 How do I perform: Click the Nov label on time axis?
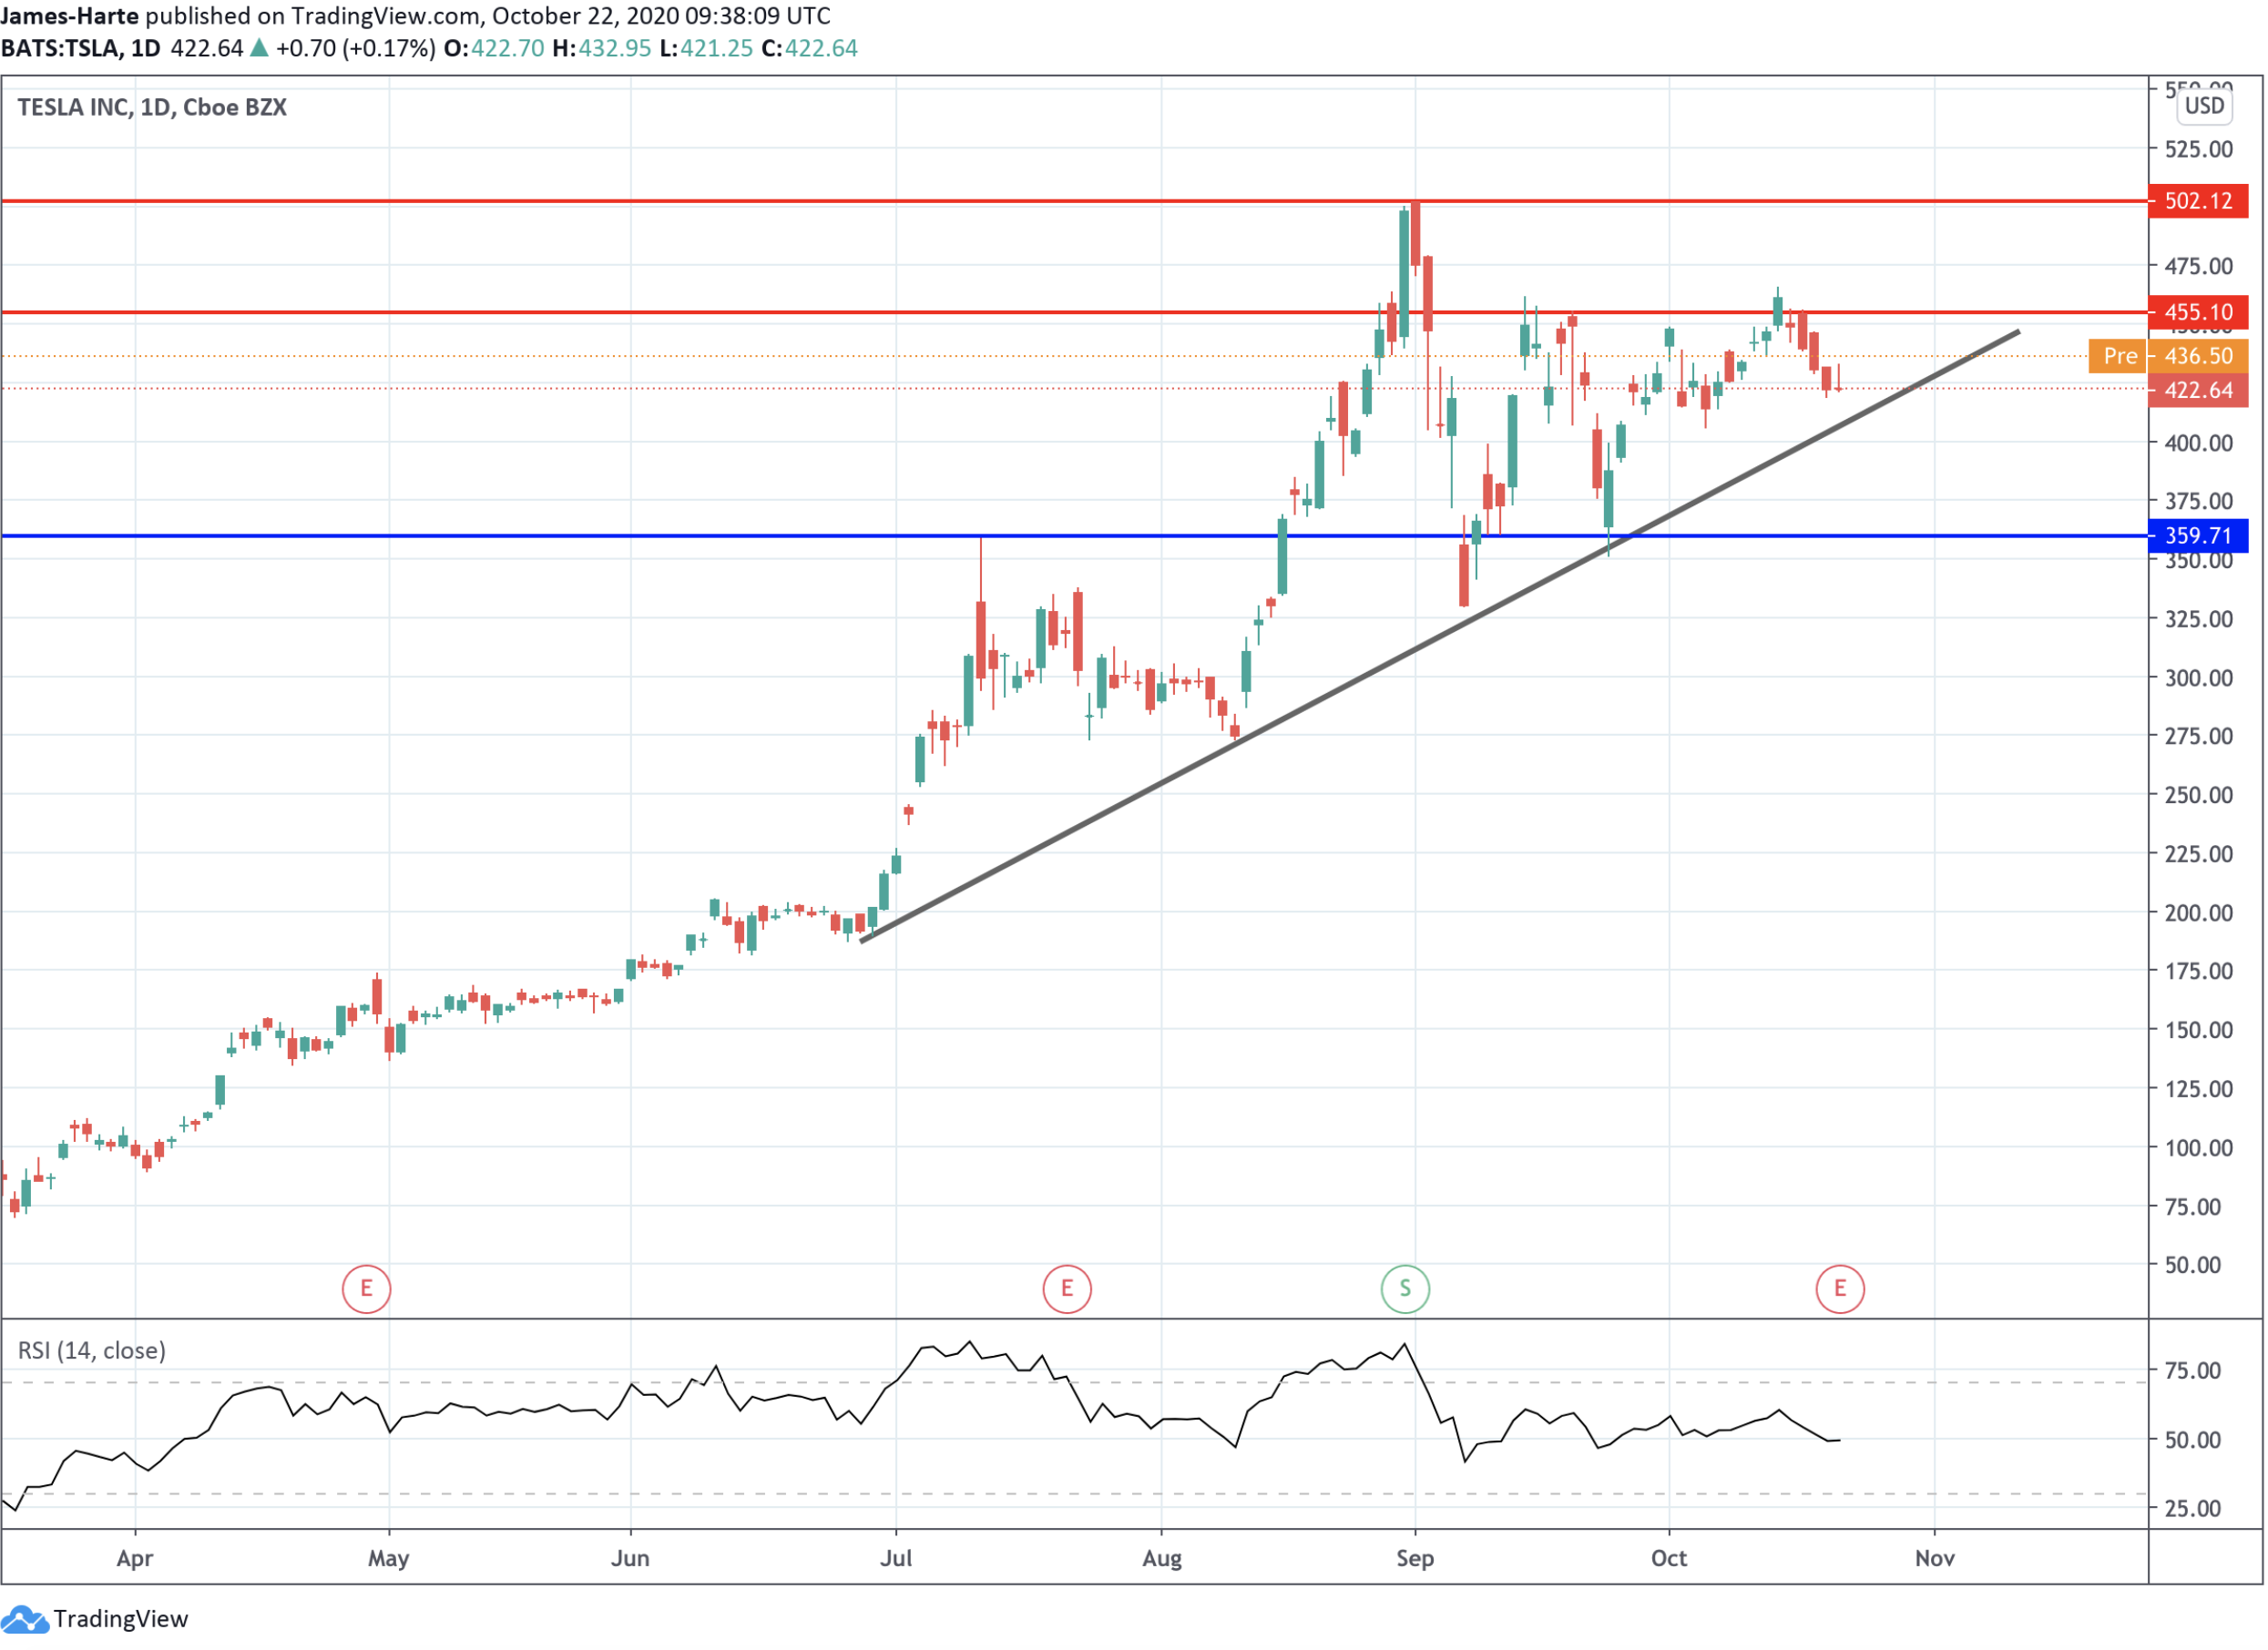click(1935, 1559)
